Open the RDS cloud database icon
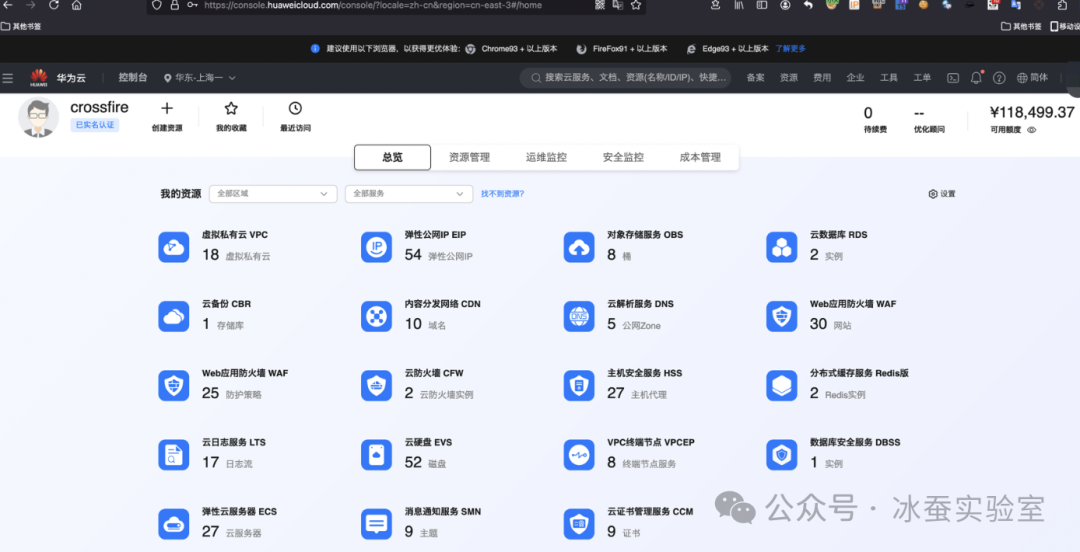This screenshot has width=1080, height=552. click(x=781, y=247)
